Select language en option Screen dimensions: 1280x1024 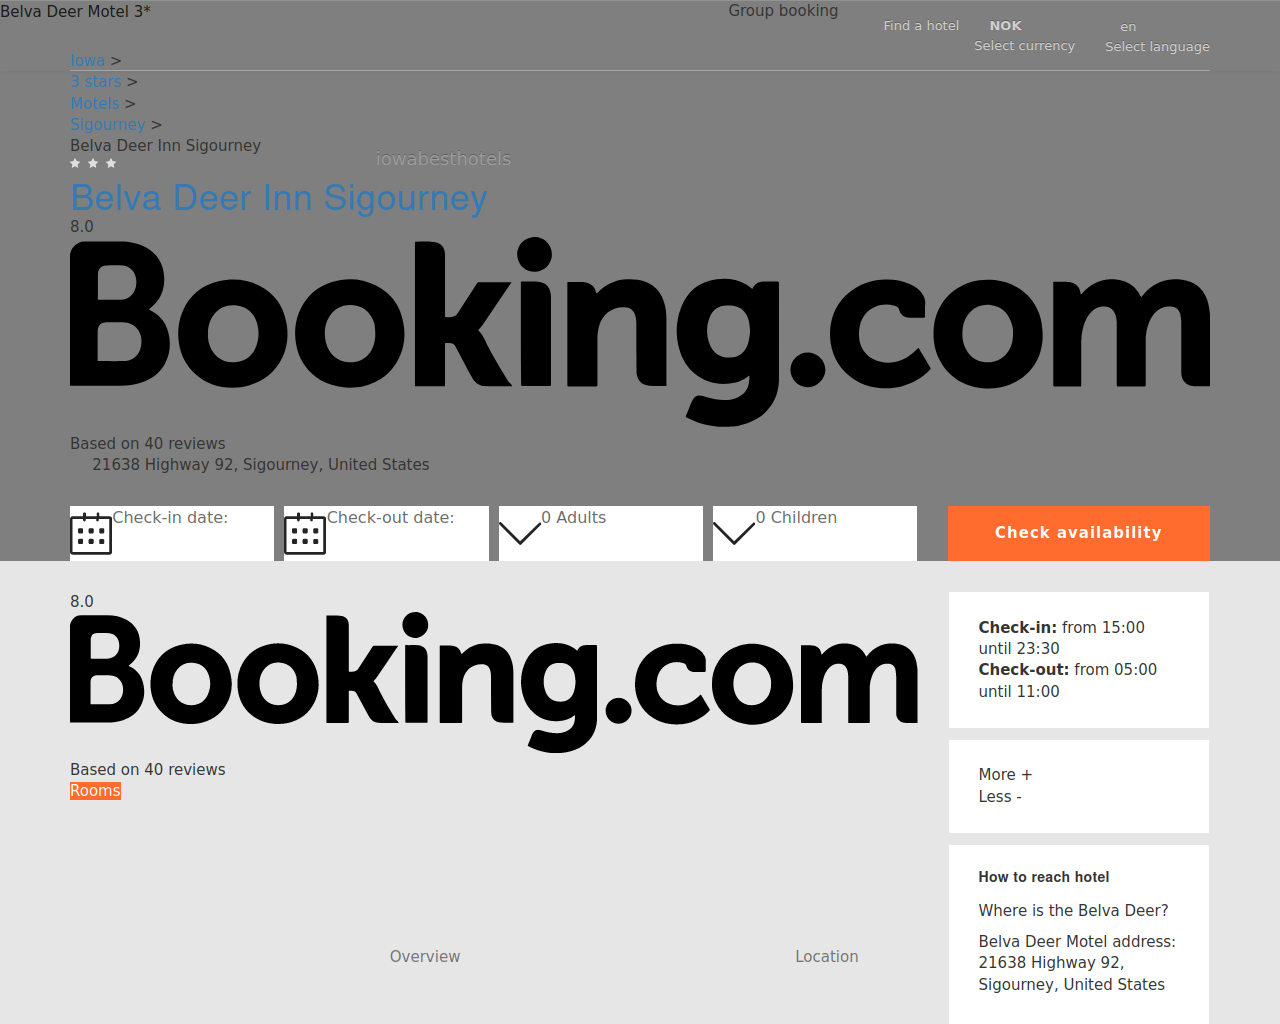[x=1128, y=27]
